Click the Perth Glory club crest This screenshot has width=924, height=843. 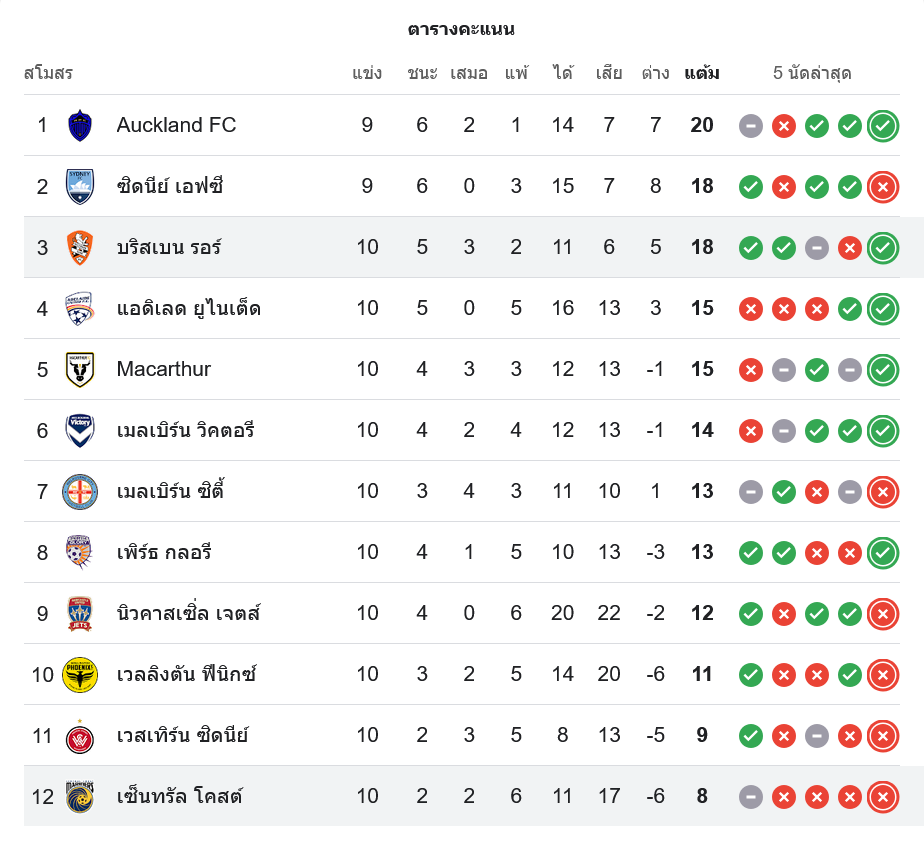tap(80, 553)
